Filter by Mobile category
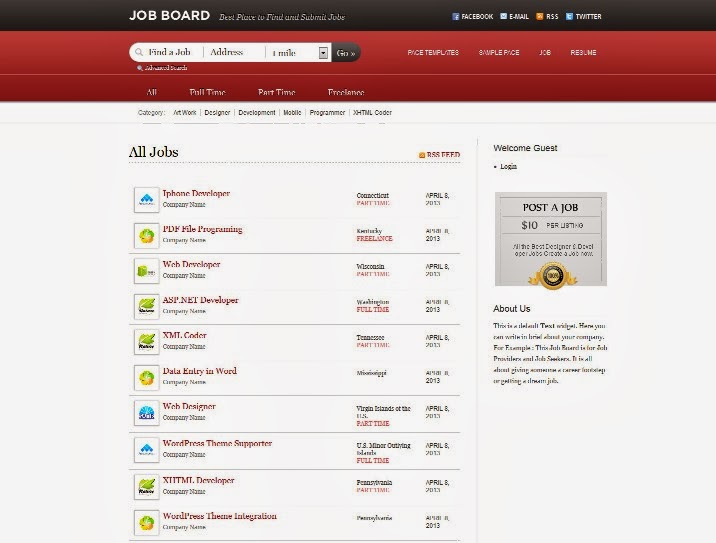This screenshot has height=543, width=716. point(292,112)
